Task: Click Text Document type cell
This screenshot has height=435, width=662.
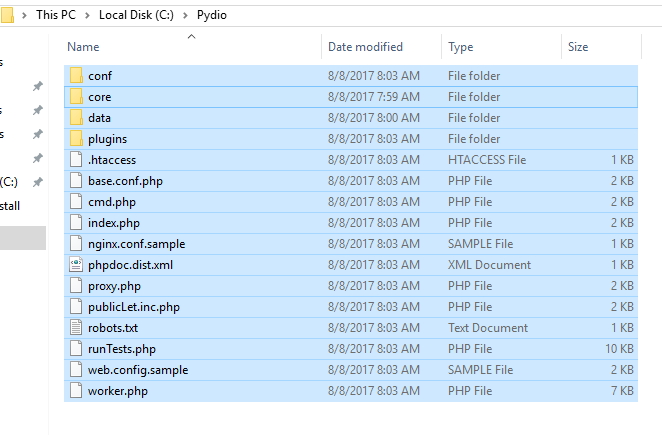Action: pos(488,328)
